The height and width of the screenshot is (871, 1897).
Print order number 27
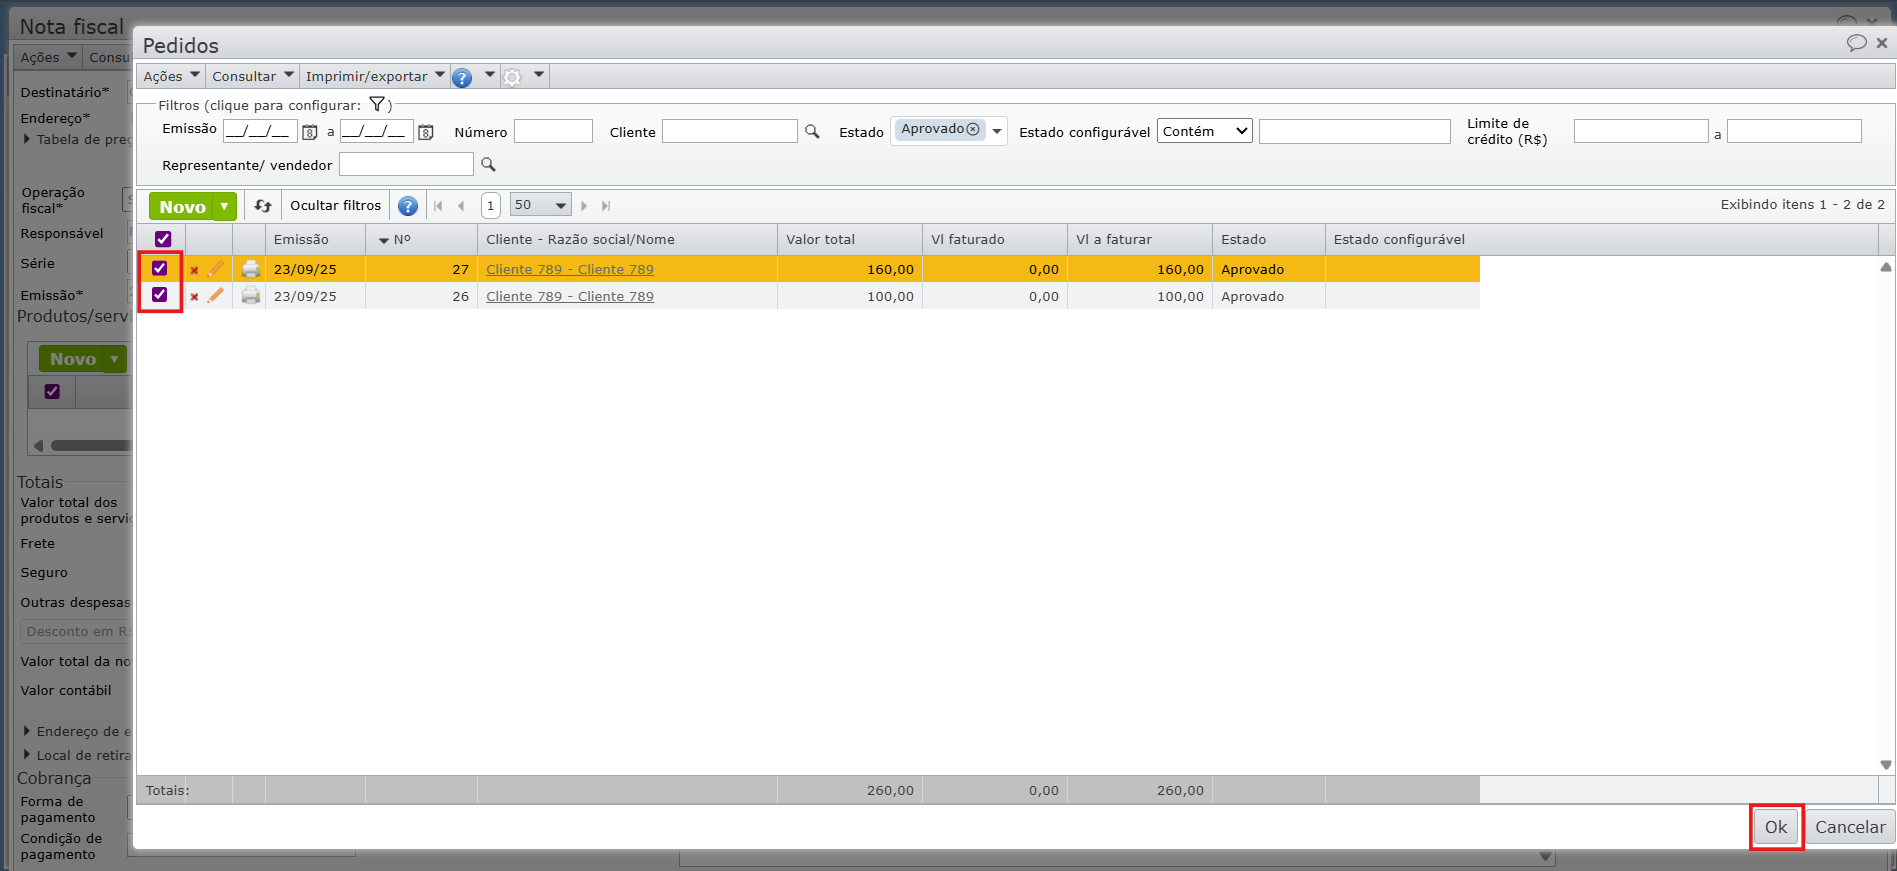click(251, 269)
